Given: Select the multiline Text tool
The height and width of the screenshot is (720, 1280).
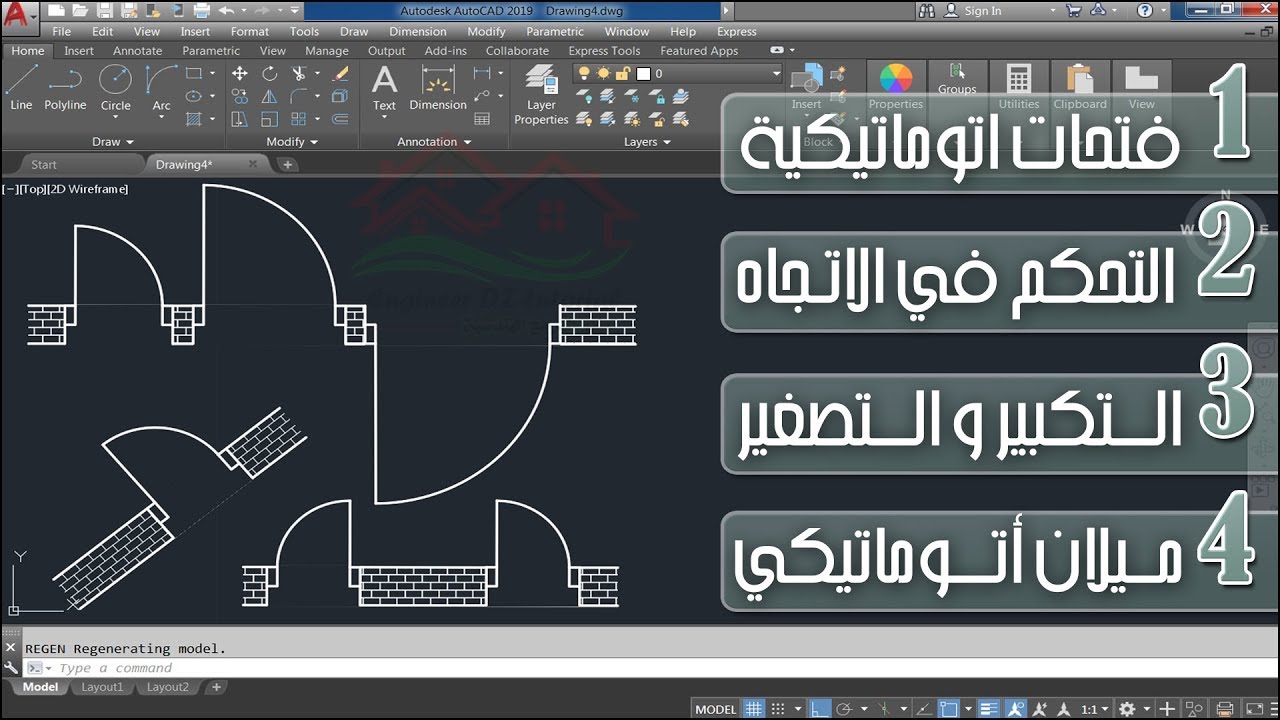Looking at the screenshot, I should (x=384, y=88).
